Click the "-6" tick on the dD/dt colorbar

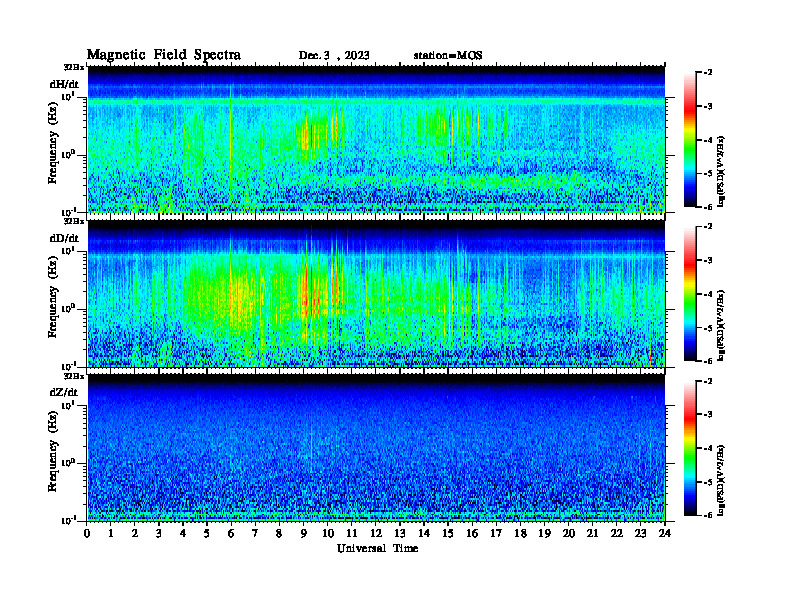tap(708, 361)
